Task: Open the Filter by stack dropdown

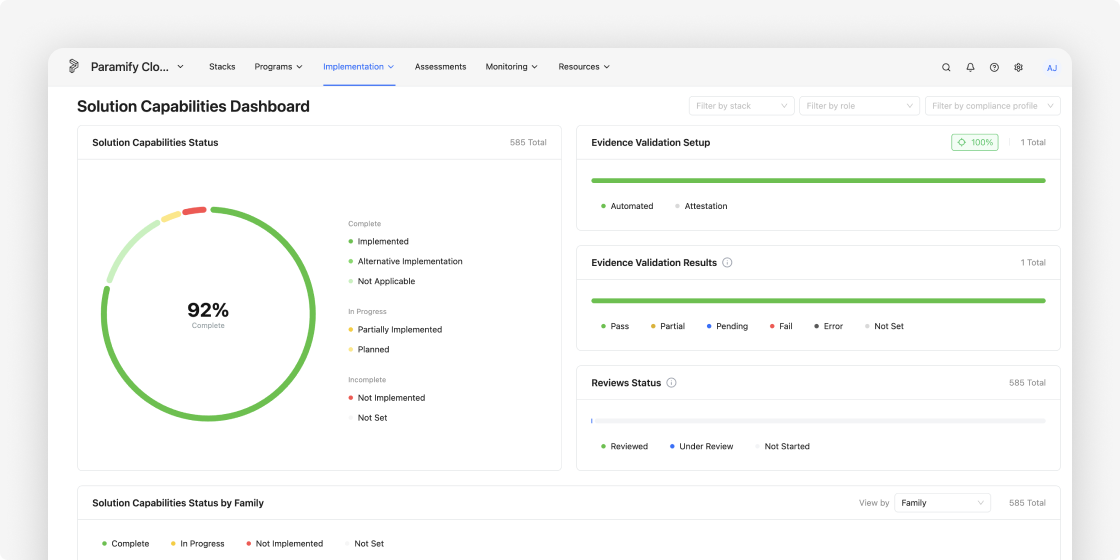Action: (x=741, y=106)
